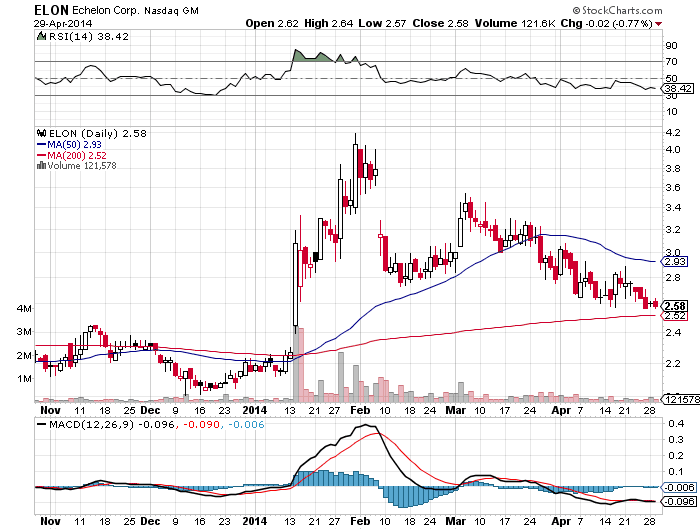Click Apr on the MACD panel date axis

[561, 521]
